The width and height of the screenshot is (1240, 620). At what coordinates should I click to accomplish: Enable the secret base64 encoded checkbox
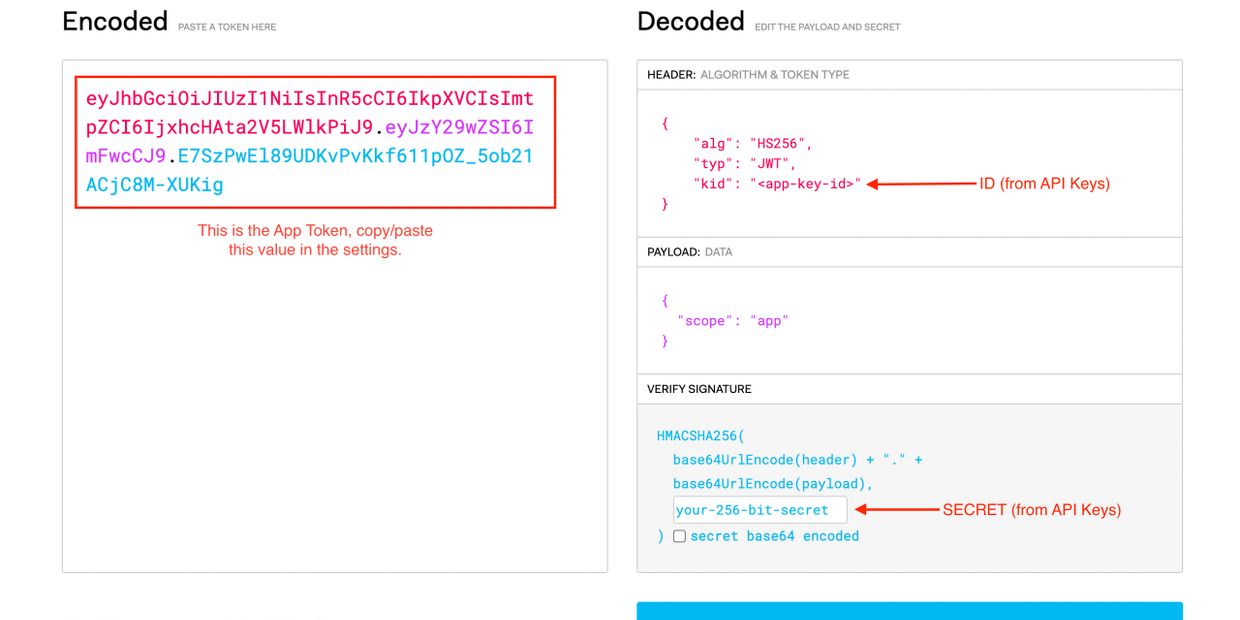pyautogui.click(x=680, y=536)
